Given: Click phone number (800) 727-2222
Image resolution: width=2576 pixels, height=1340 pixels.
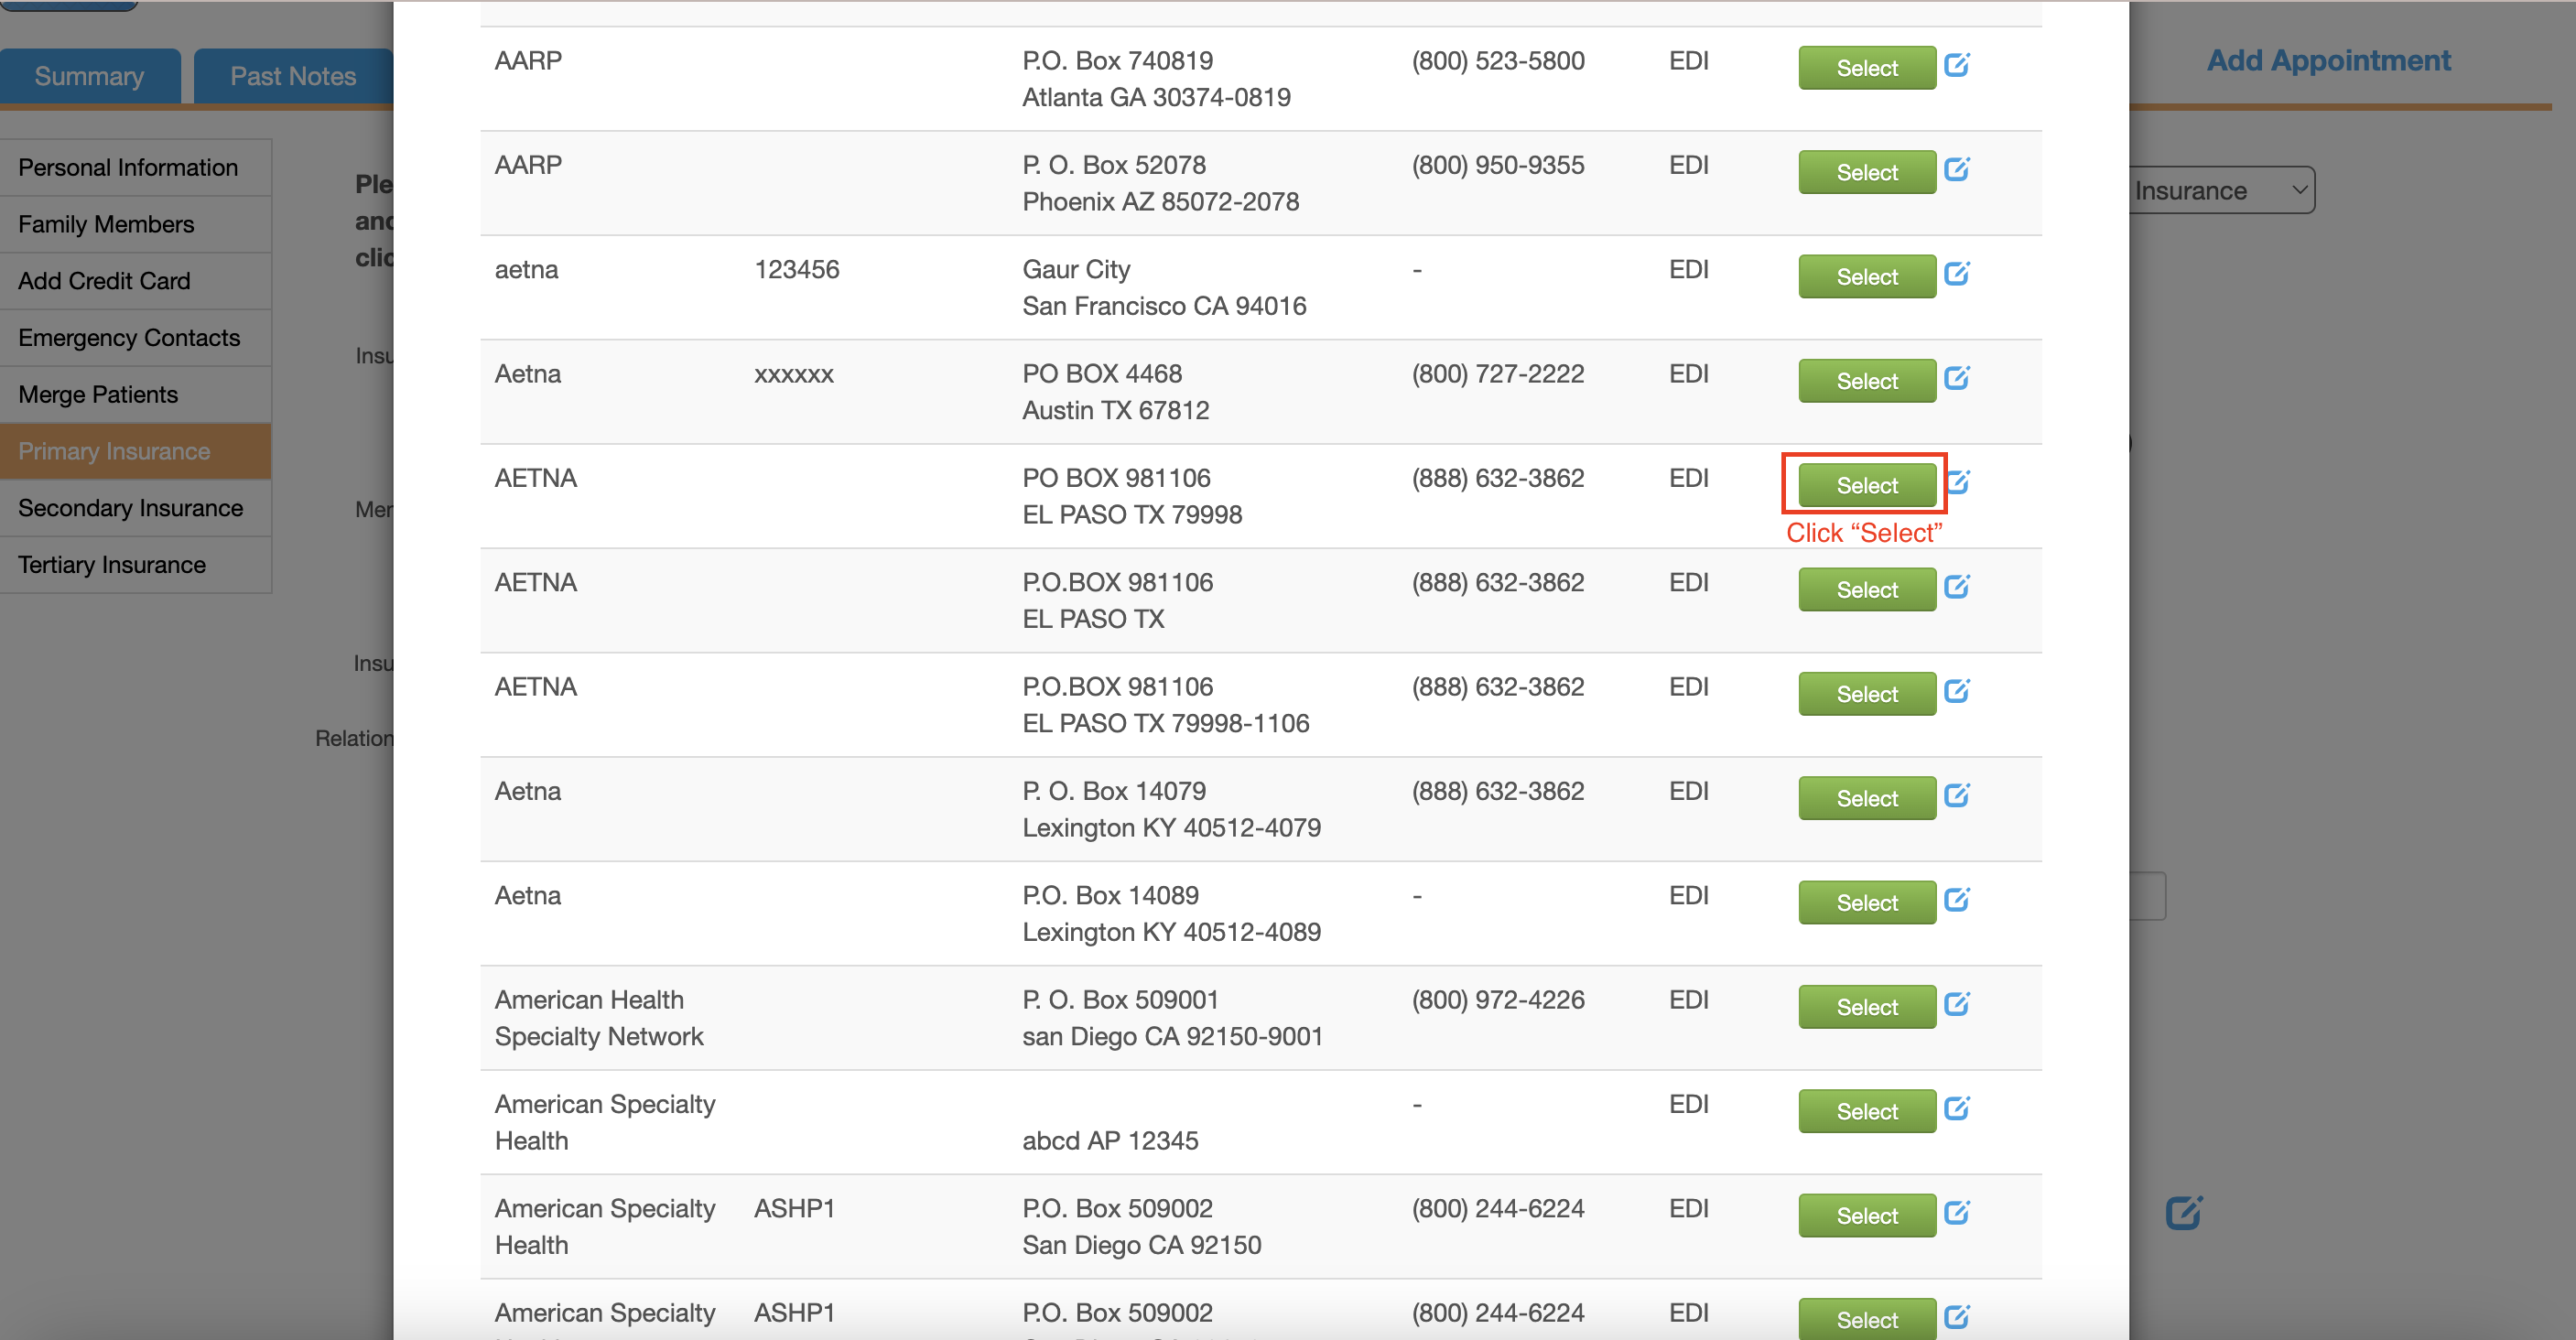Looking at the screenshot, I should pos(1497,374).
